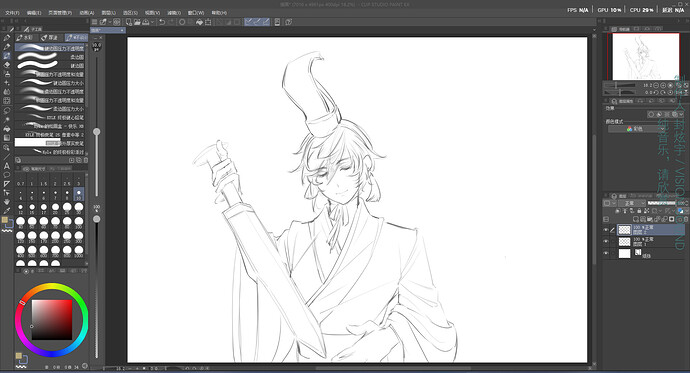Expand the effect dropdown arrow in Layer Property

click(x=681, y=114)
